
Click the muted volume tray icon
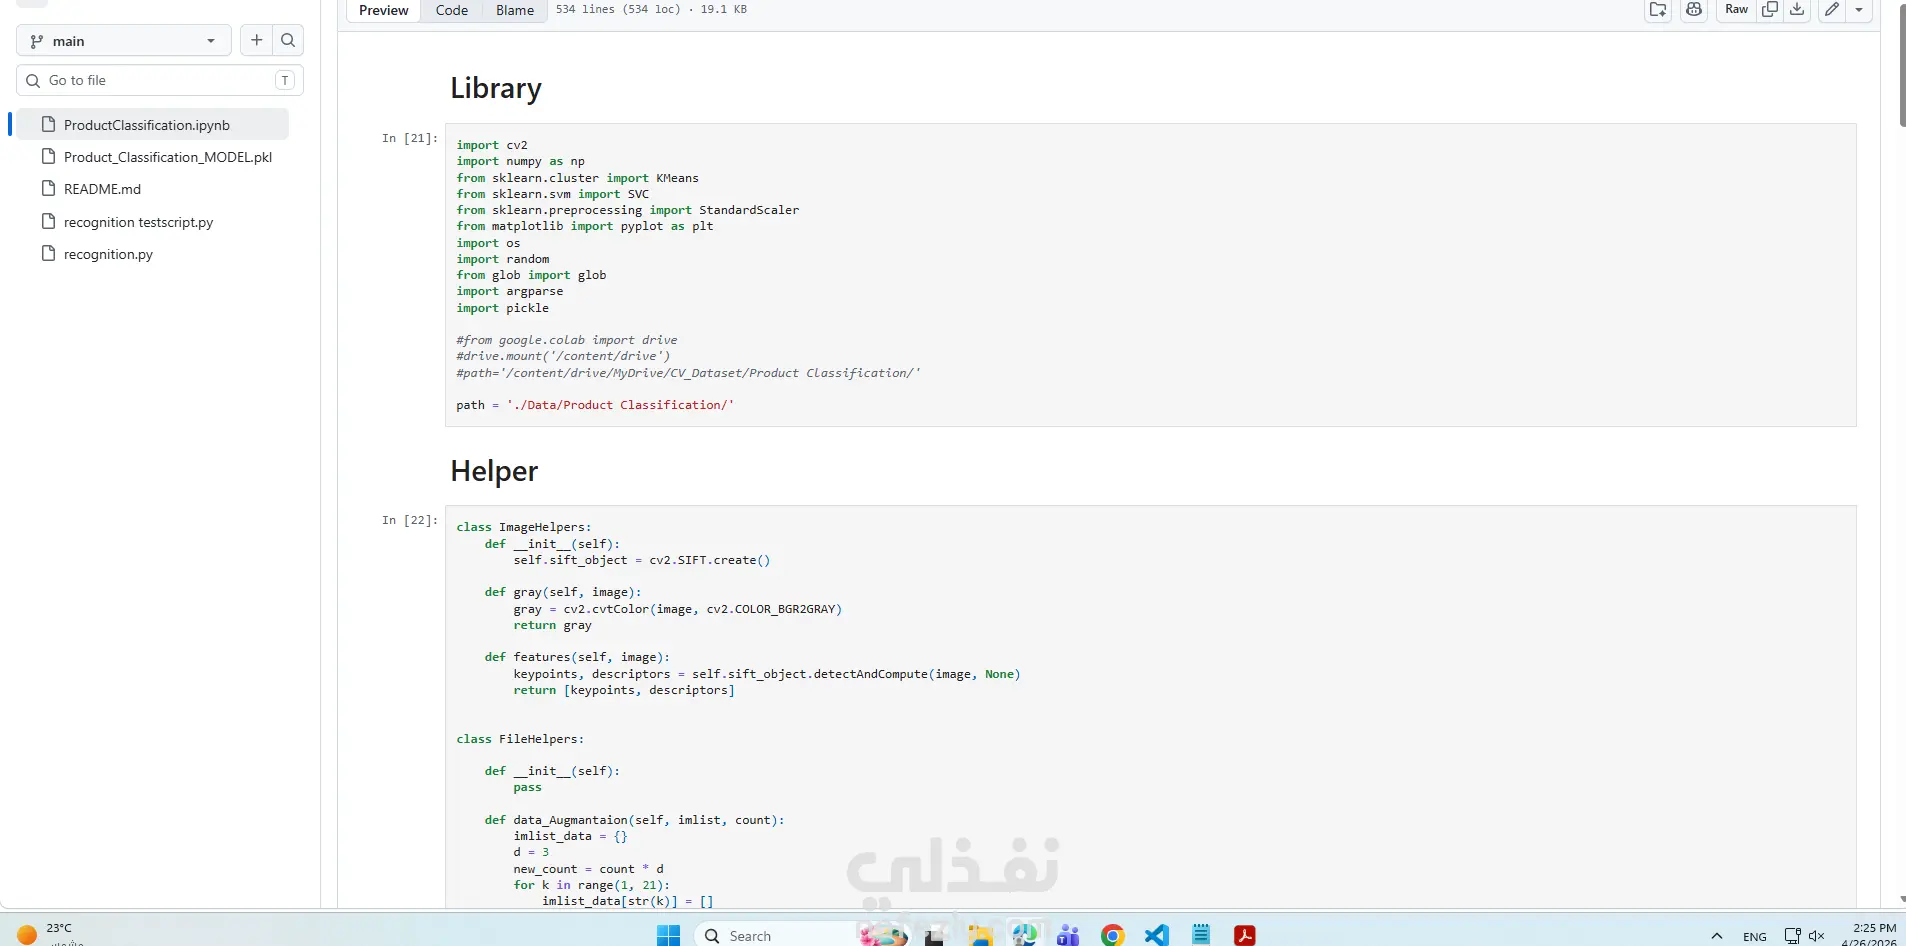tap(1817, 936)
